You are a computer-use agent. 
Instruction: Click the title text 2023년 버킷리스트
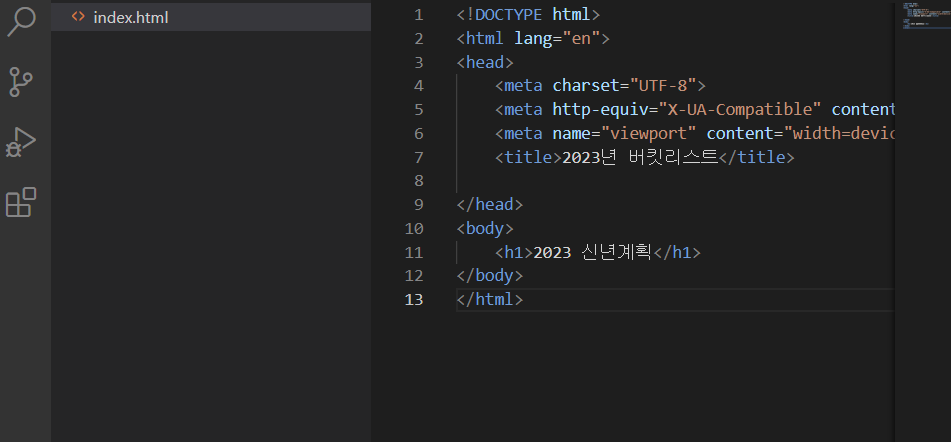coord(640,157)
